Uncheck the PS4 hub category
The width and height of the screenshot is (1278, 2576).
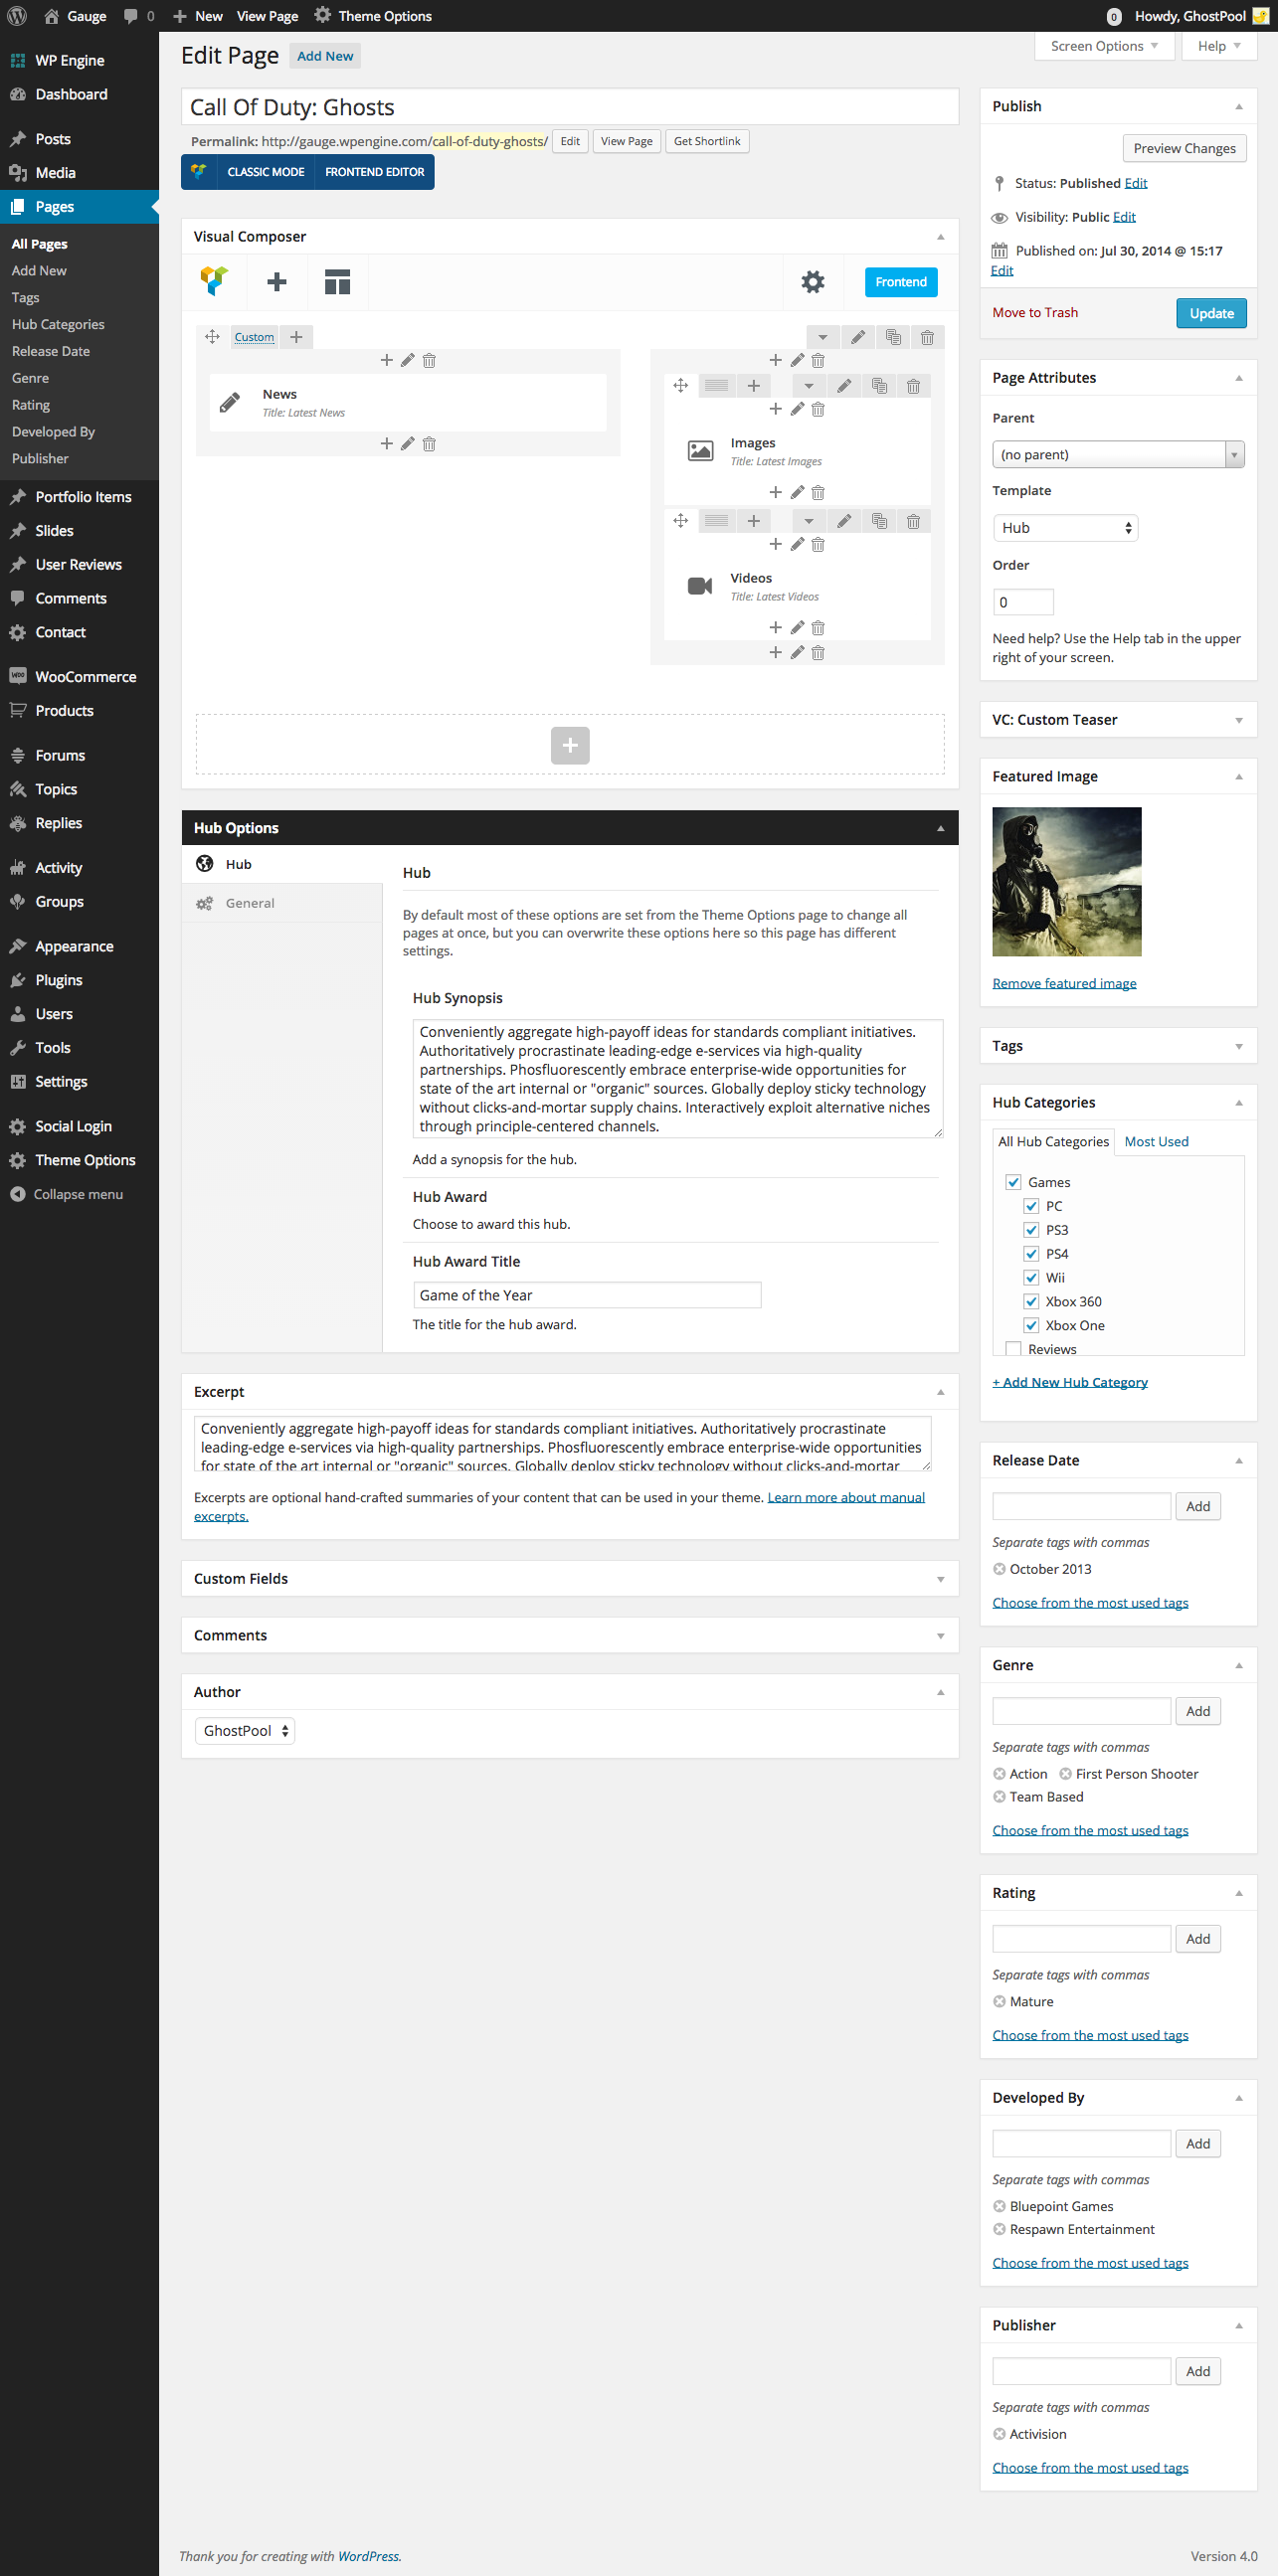pyautogui.click(x=1031, y=1253)
